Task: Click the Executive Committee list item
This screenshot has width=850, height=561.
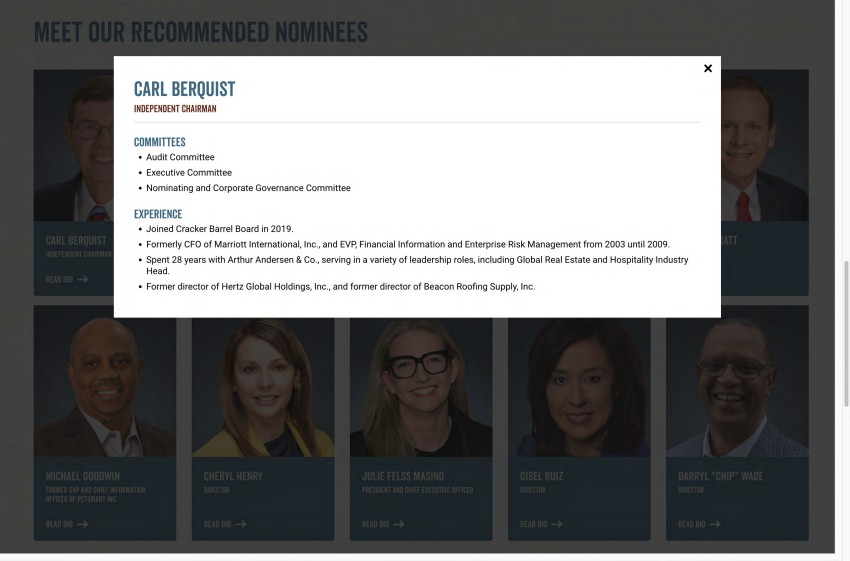Action: point(189,172)
